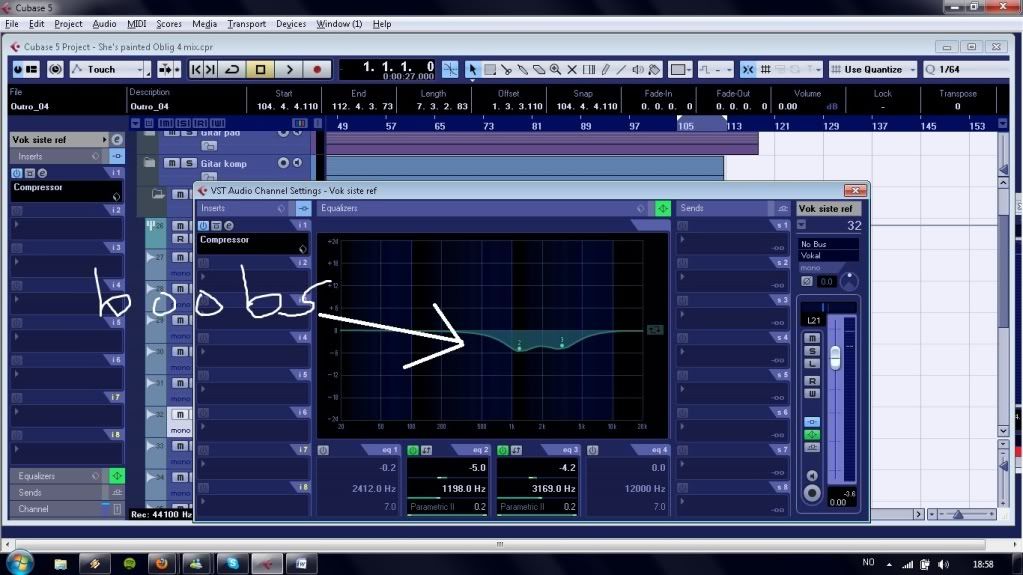
Task: Expand the Sends section in the Inspector
Action: tap(60, 493)
